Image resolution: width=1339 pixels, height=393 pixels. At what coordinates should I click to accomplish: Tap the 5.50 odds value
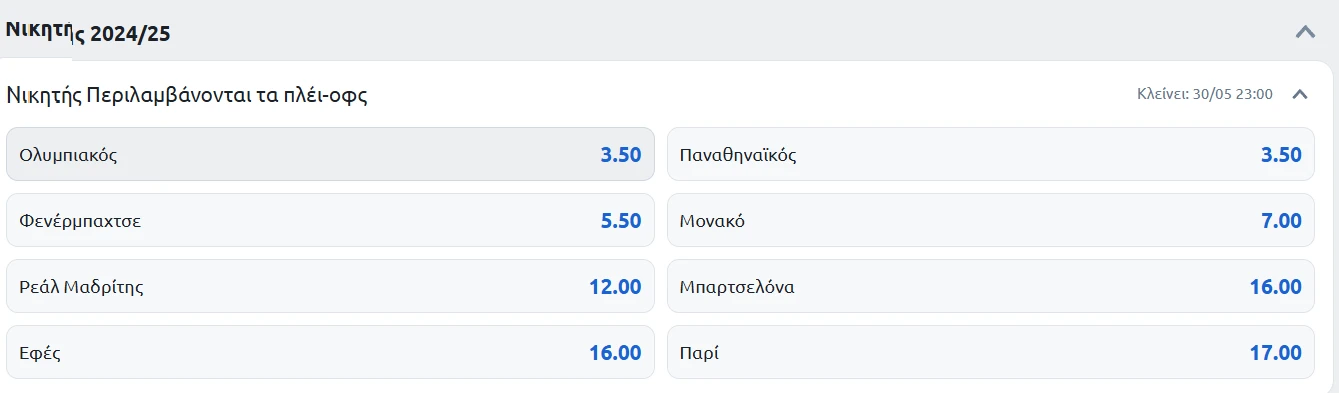pyautogui.click(x=621, y=221)
